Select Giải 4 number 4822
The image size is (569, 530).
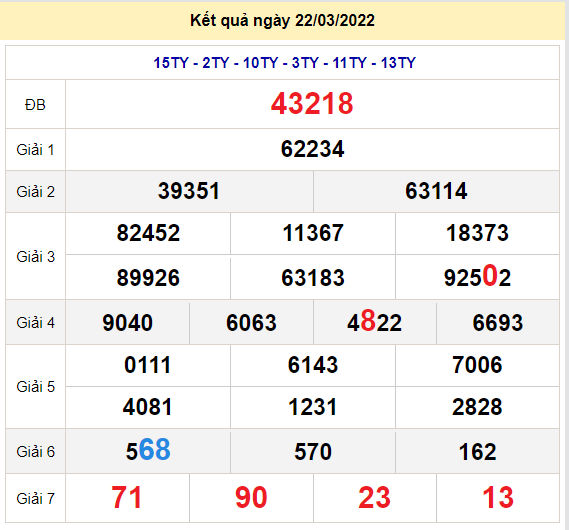(x=374, y=321)
